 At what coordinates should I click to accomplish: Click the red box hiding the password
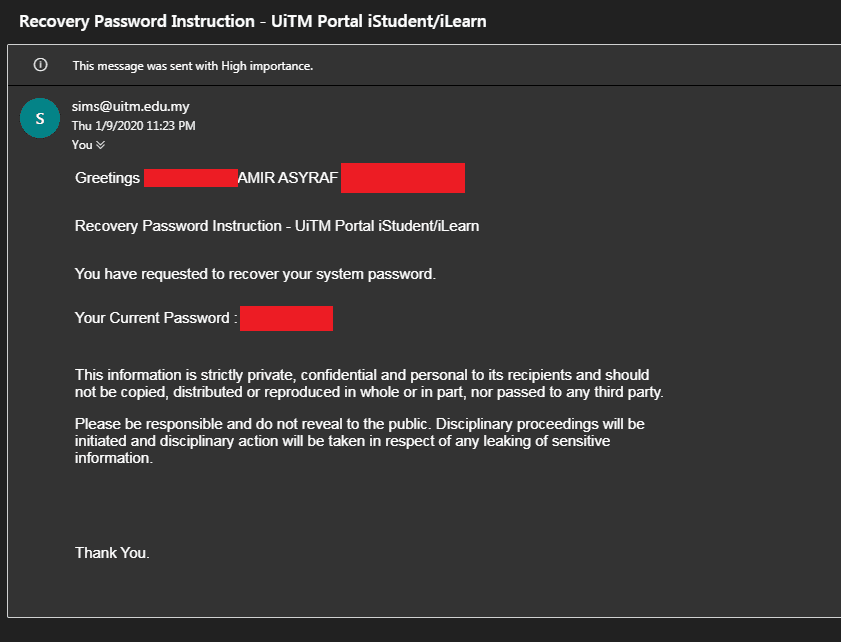(x=286, y=319)
